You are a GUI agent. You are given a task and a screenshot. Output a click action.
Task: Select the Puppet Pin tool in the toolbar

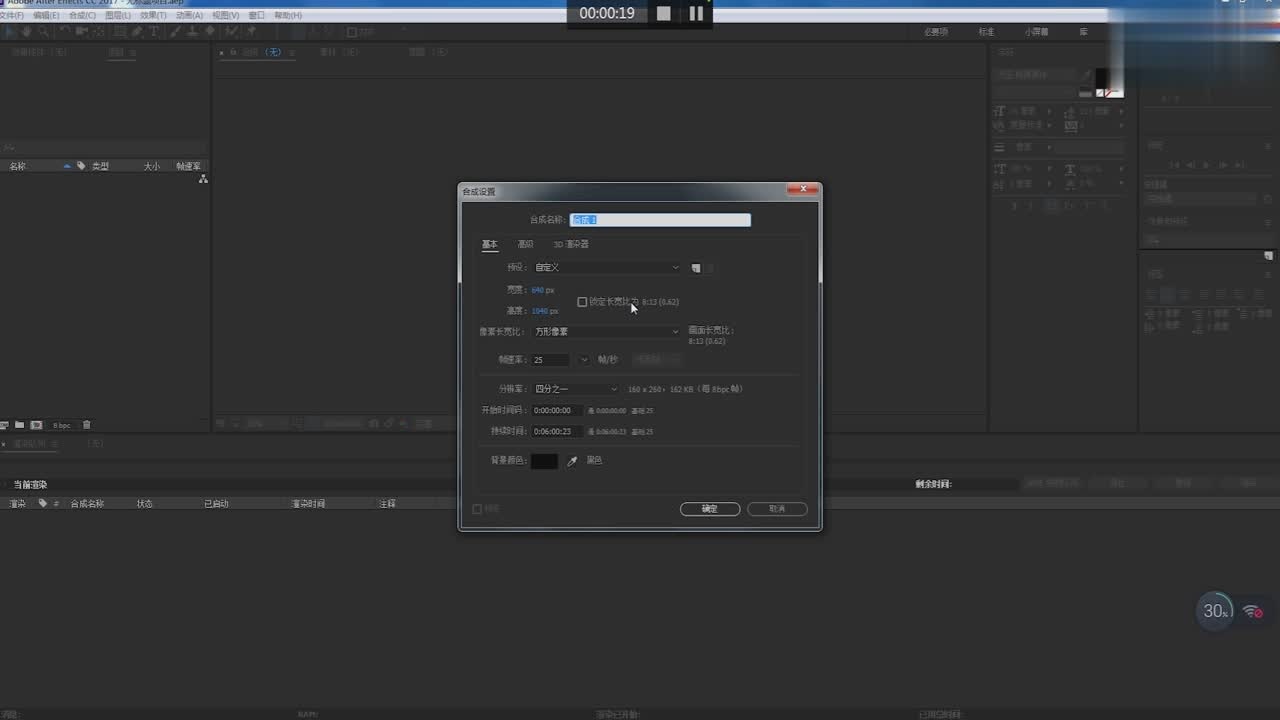[252, 32]
